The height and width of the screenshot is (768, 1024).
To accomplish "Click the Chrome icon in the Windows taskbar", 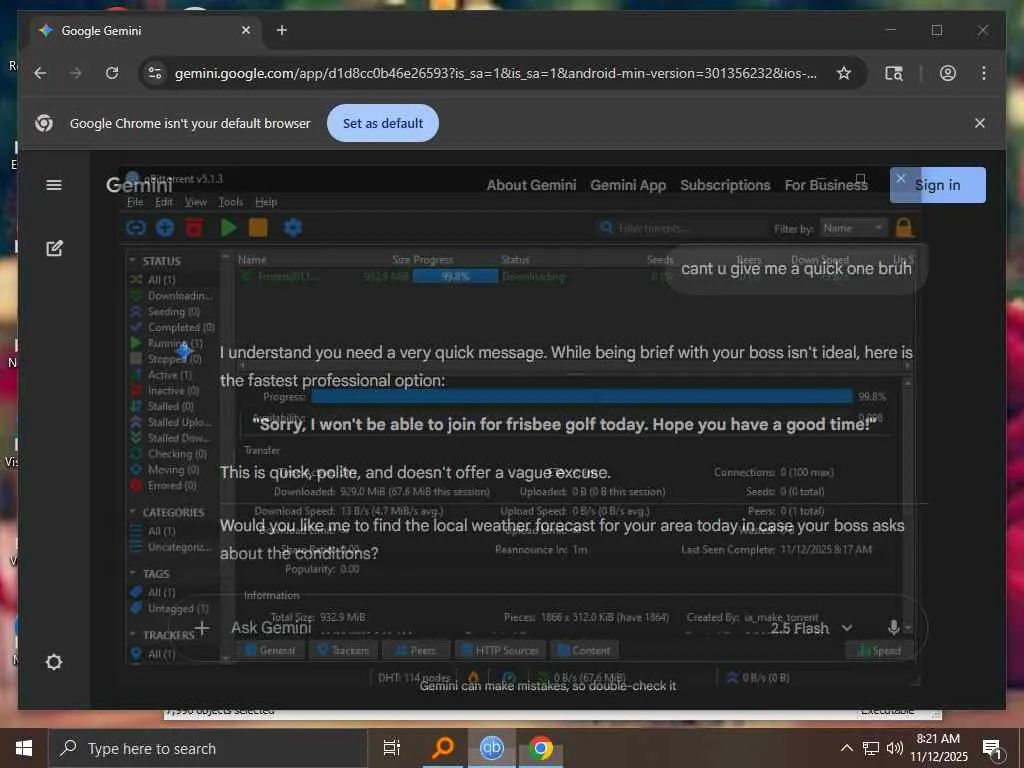I will (541, 748).
